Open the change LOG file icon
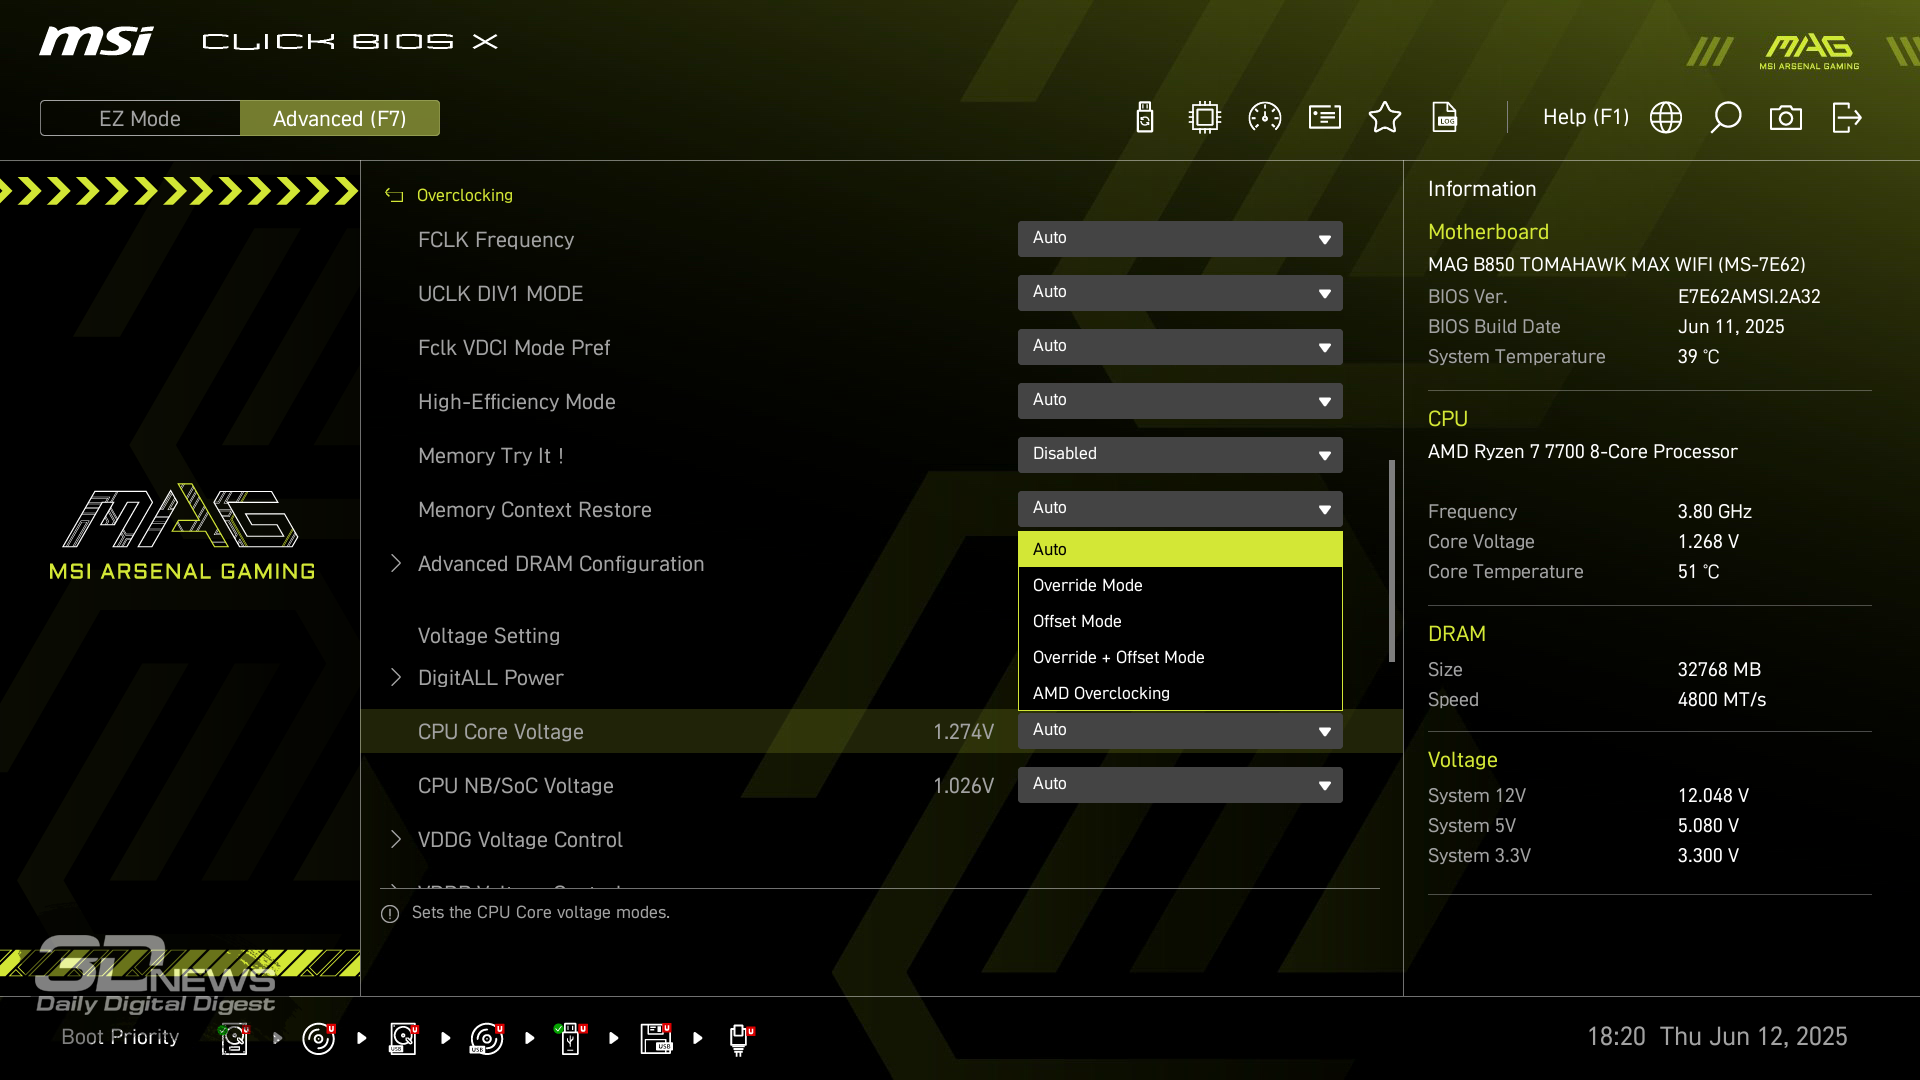The height and width of the screenshot is (1080, 1920). 1445,118
